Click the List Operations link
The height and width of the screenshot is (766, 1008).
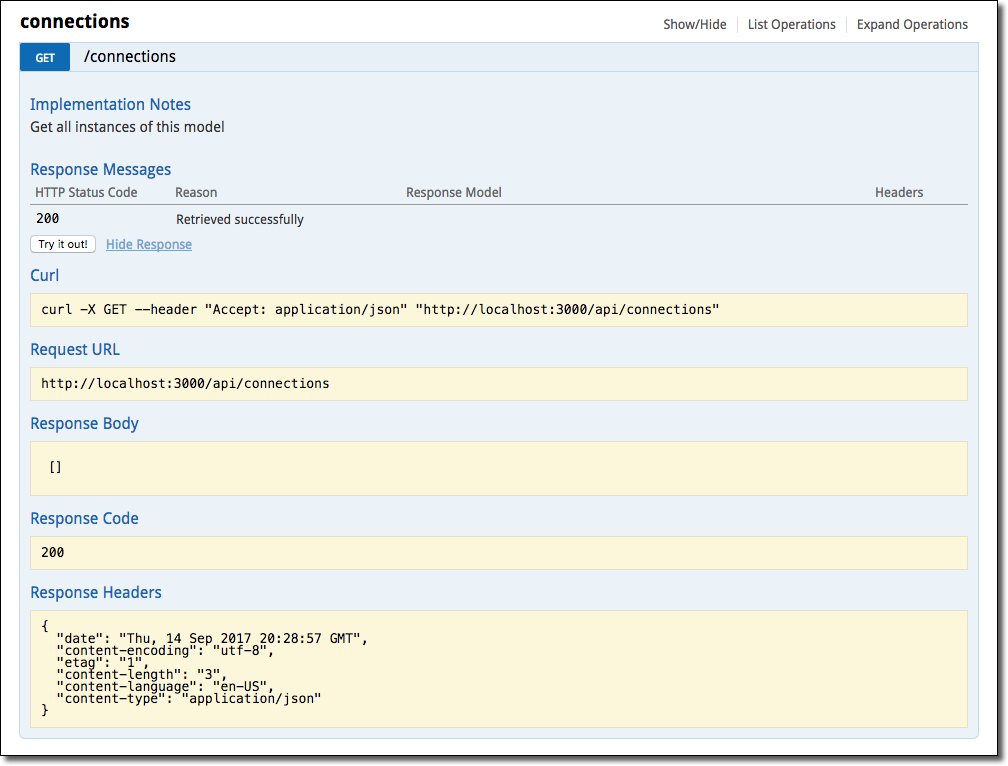point(791,24)
